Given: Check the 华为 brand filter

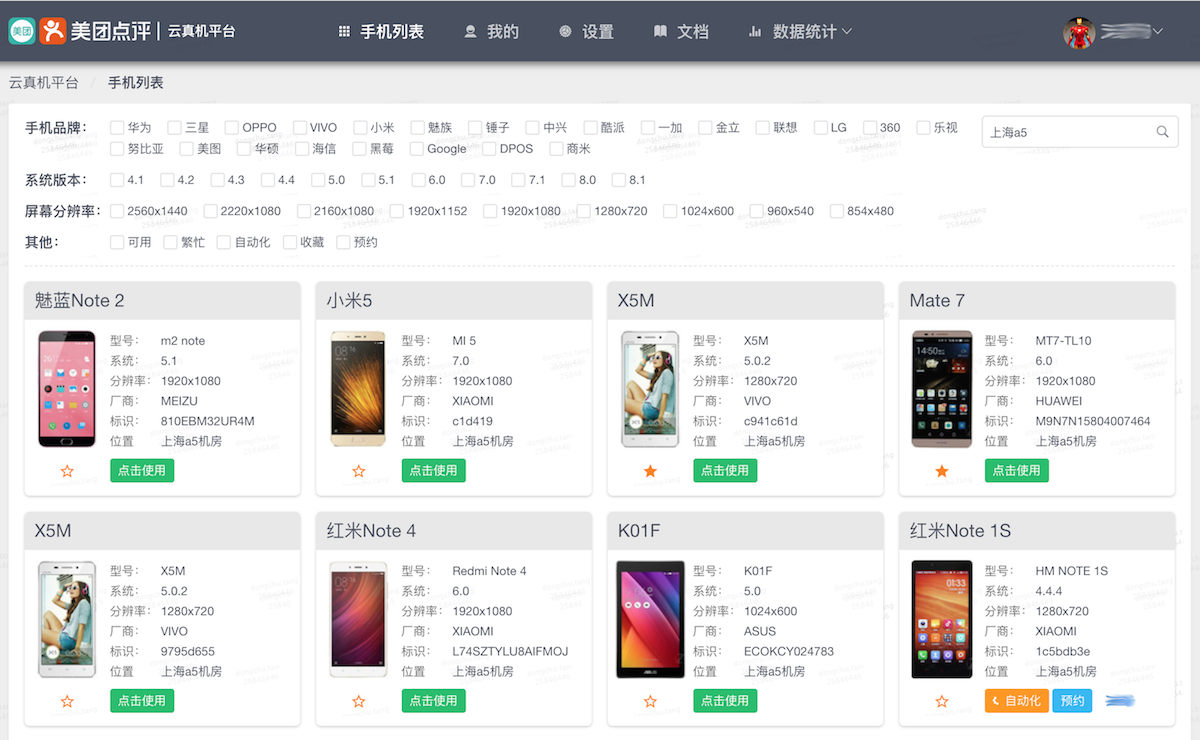Looking at the screenshot, I should [x=117, y=128].
